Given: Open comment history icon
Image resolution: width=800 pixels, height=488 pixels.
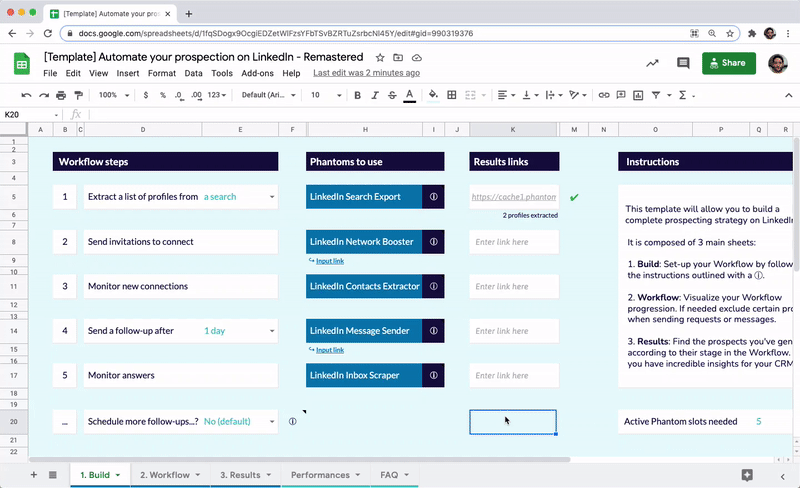Looking at the screenshot, I should click(x=683, y=63).
